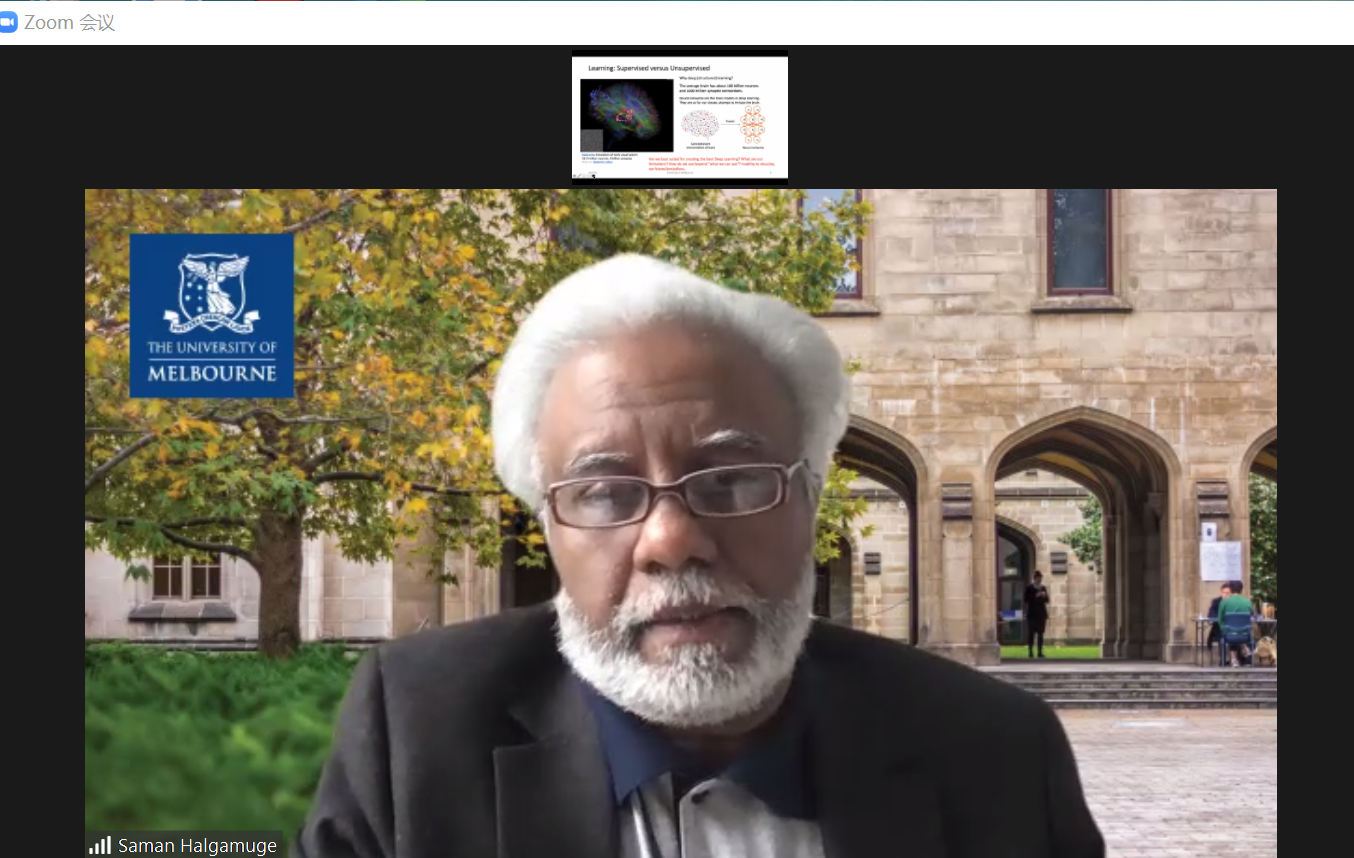Click the grey noise inset on brain image
Screen dimensions: 1354x858
pos(592,140)
